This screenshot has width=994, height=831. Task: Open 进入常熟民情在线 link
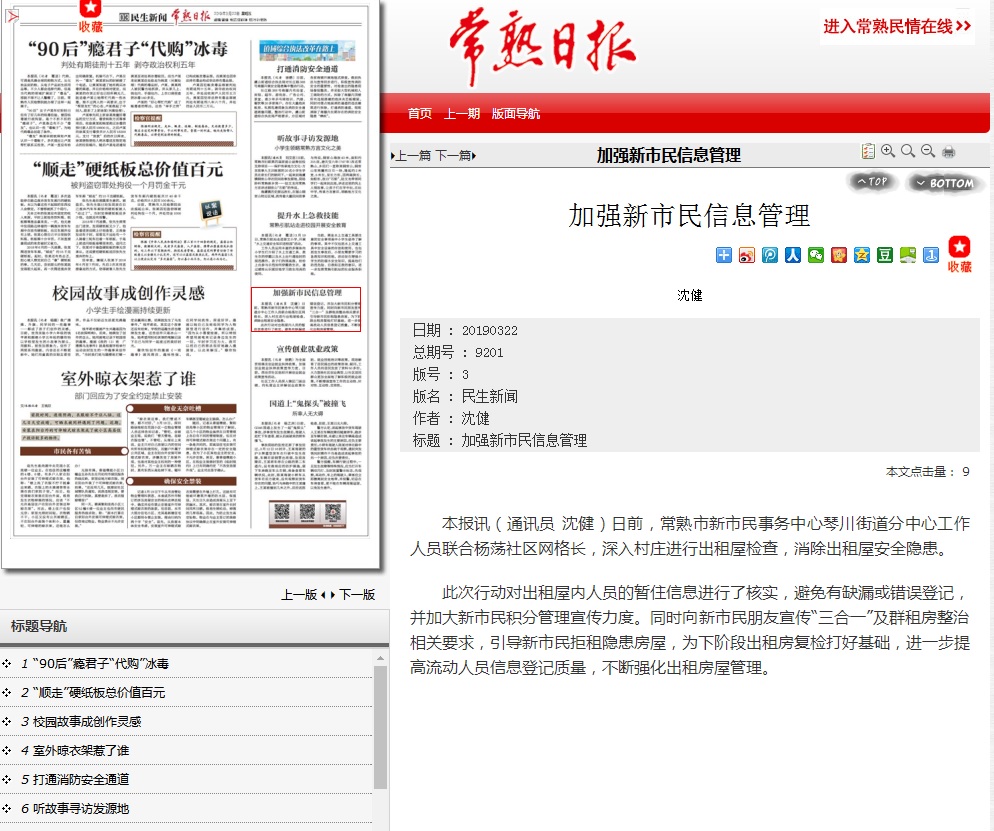click(x=897, y=27)
